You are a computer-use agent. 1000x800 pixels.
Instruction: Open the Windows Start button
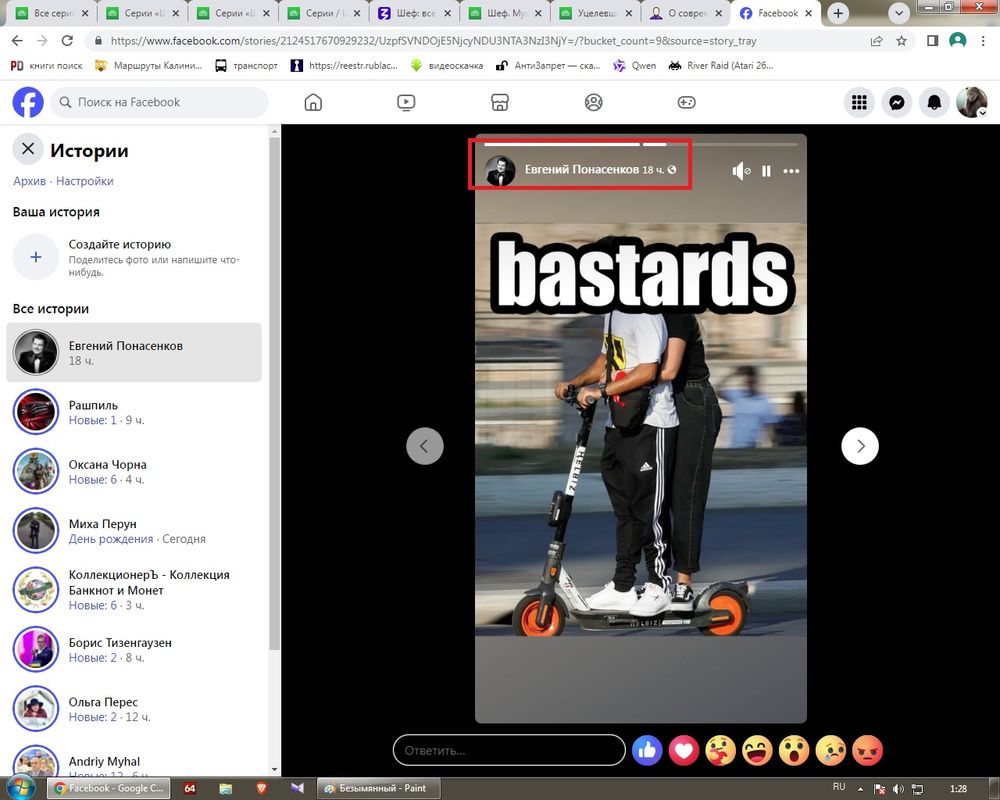(x=20, y=788)
